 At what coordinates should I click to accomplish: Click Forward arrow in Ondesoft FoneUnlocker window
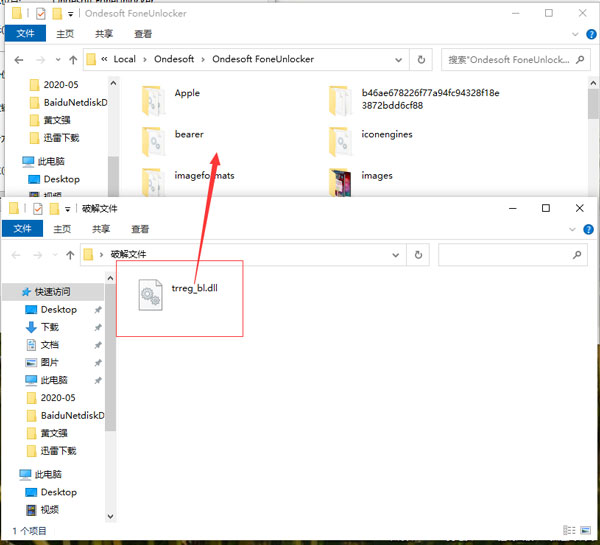point(40,60)
